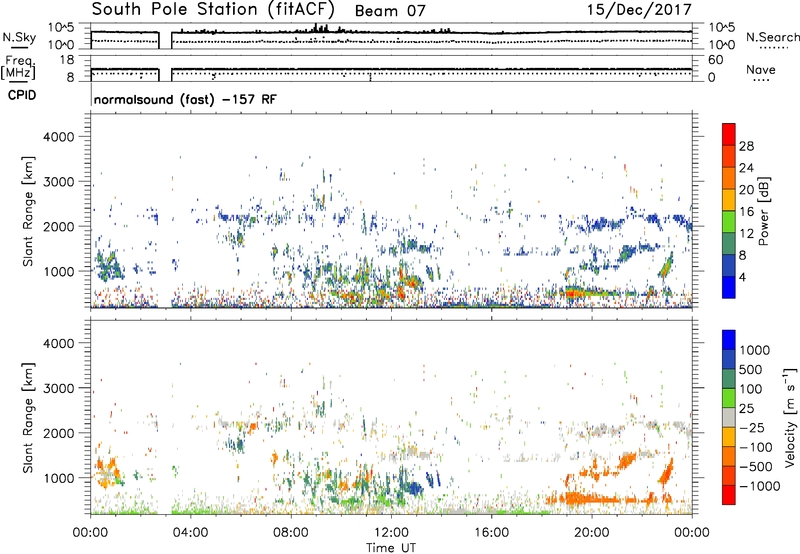Click the '28' Power colorbar tick label

(x=746, y=146)
